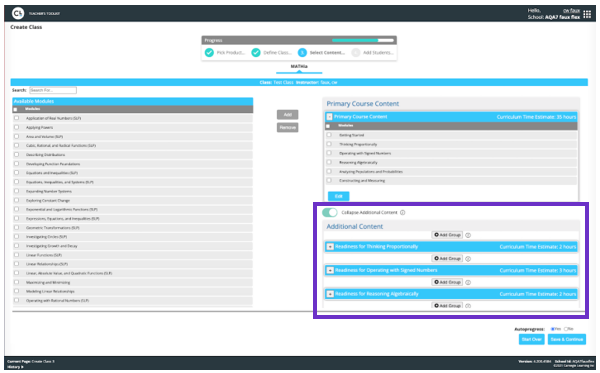Check the Thinking Proportionally primary content checkbox
600x373 pixels.
point(329,144)
